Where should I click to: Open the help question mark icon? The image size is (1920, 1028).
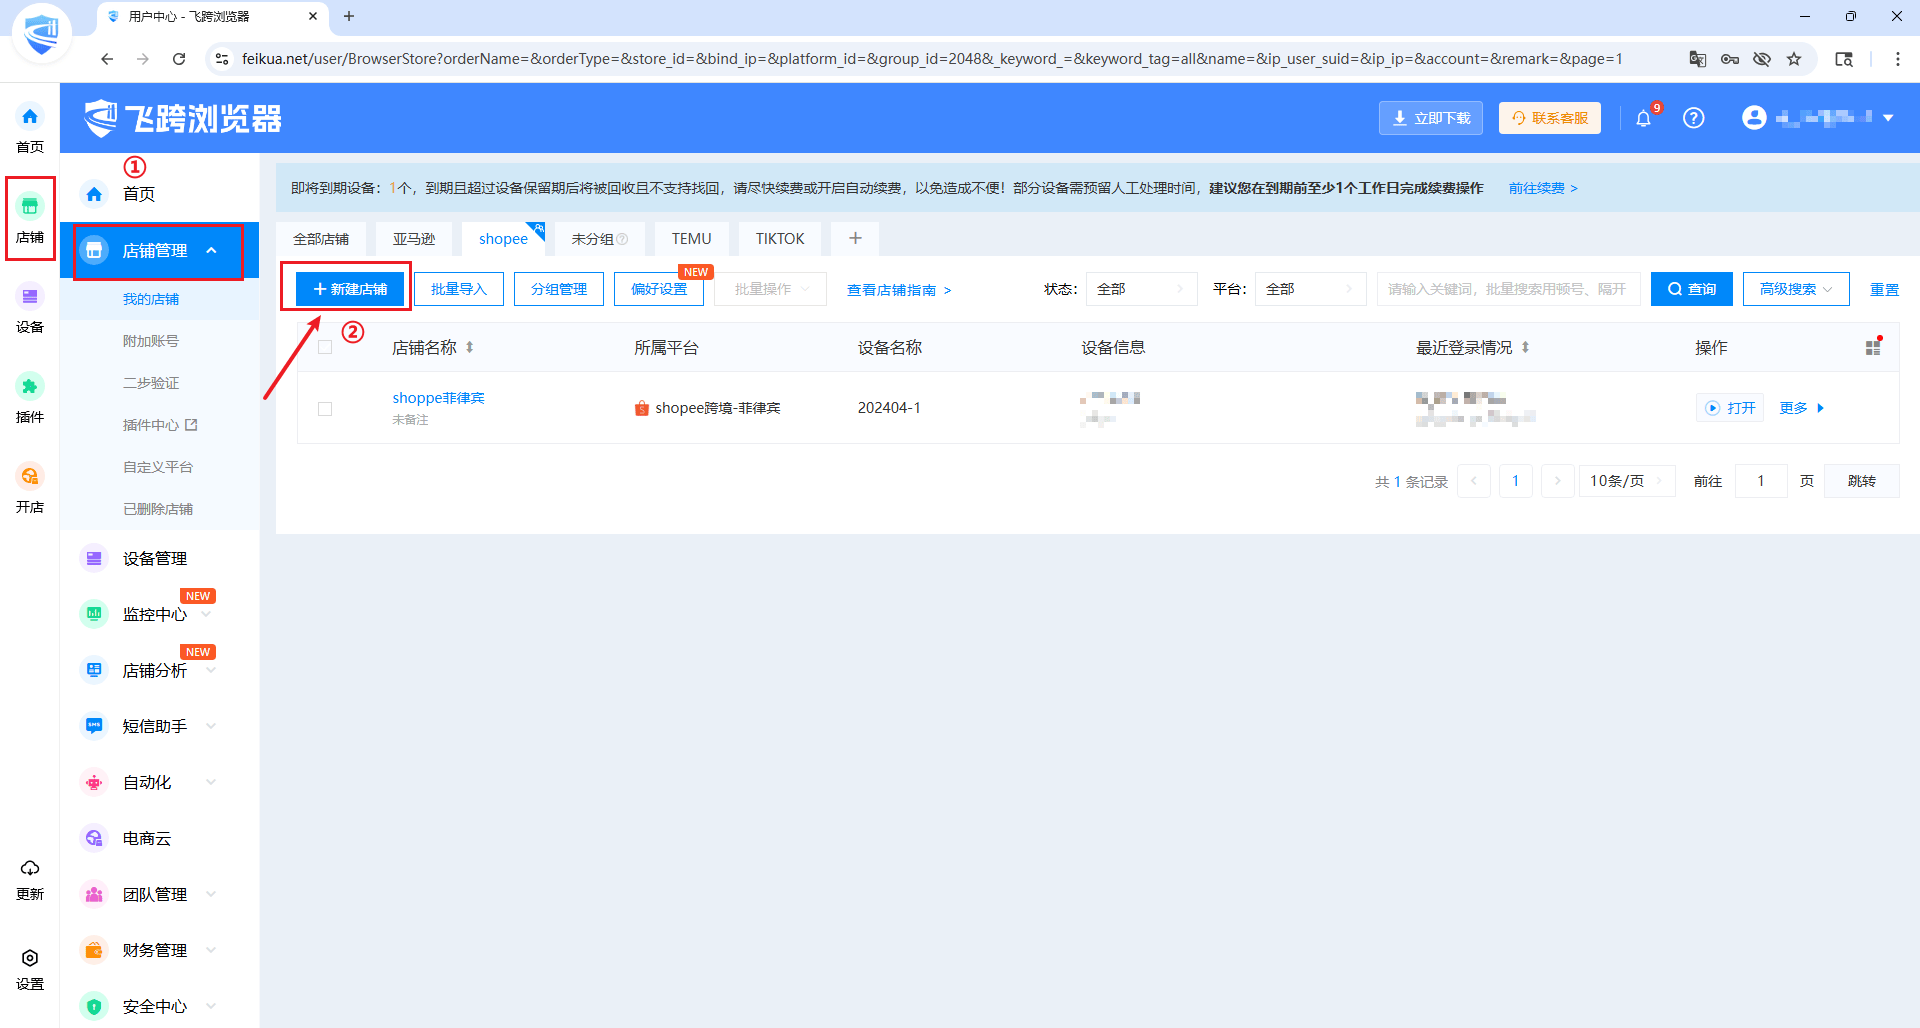tap(1693, 118)
